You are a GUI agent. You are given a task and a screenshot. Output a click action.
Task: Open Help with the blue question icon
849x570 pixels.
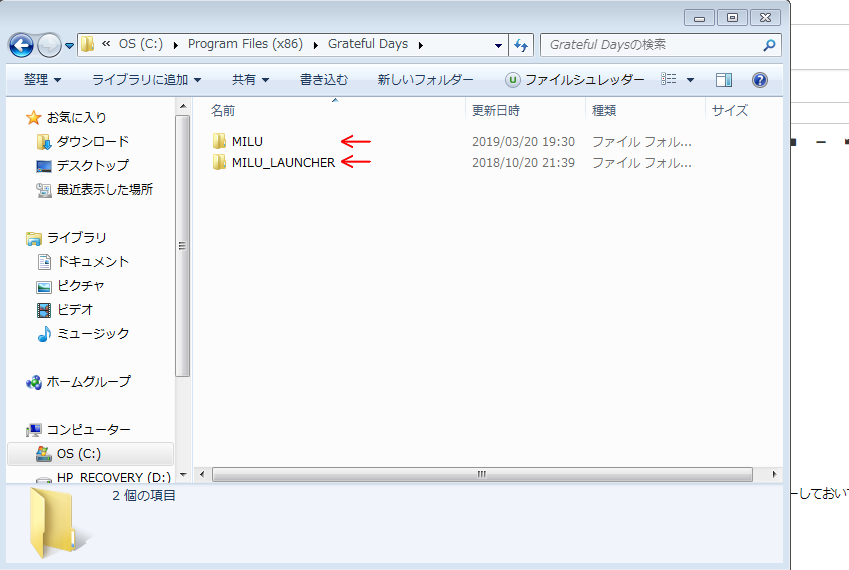tap(760, 80)
